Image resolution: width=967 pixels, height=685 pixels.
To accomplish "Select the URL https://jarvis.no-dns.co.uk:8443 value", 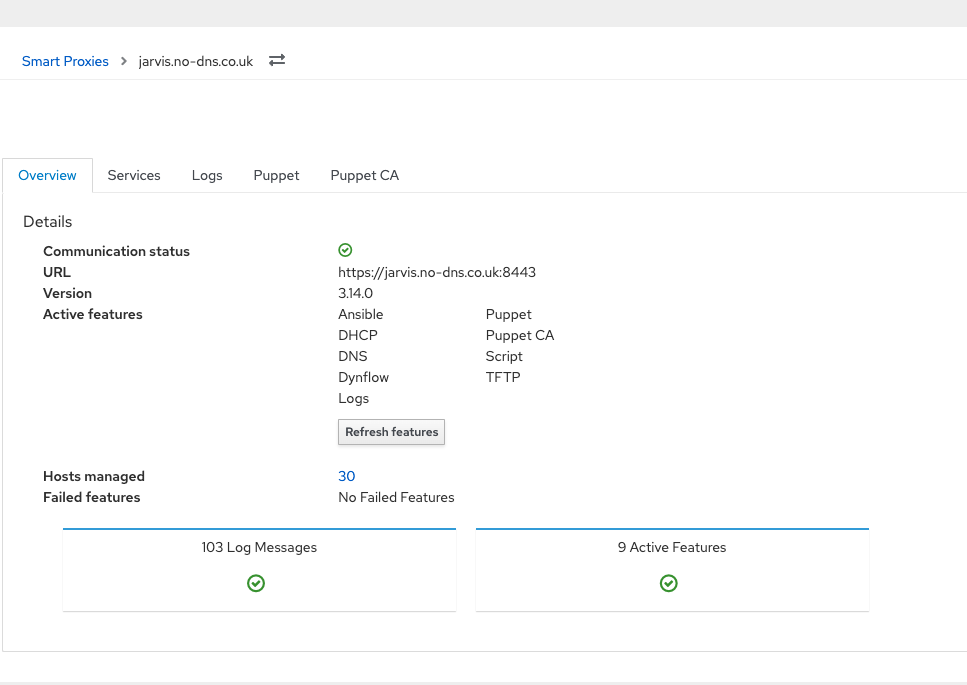I will pos(437,272).
